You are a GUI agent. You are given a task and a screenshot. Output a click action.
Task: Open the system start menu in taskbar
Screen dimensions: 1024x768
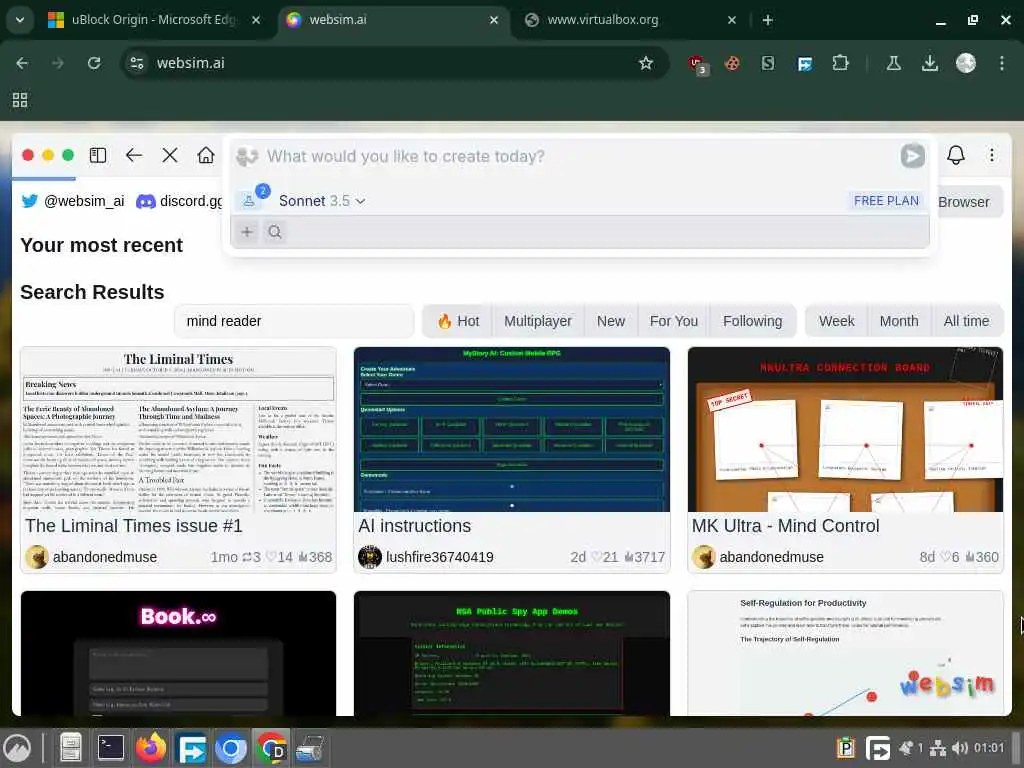click(17, 748)
